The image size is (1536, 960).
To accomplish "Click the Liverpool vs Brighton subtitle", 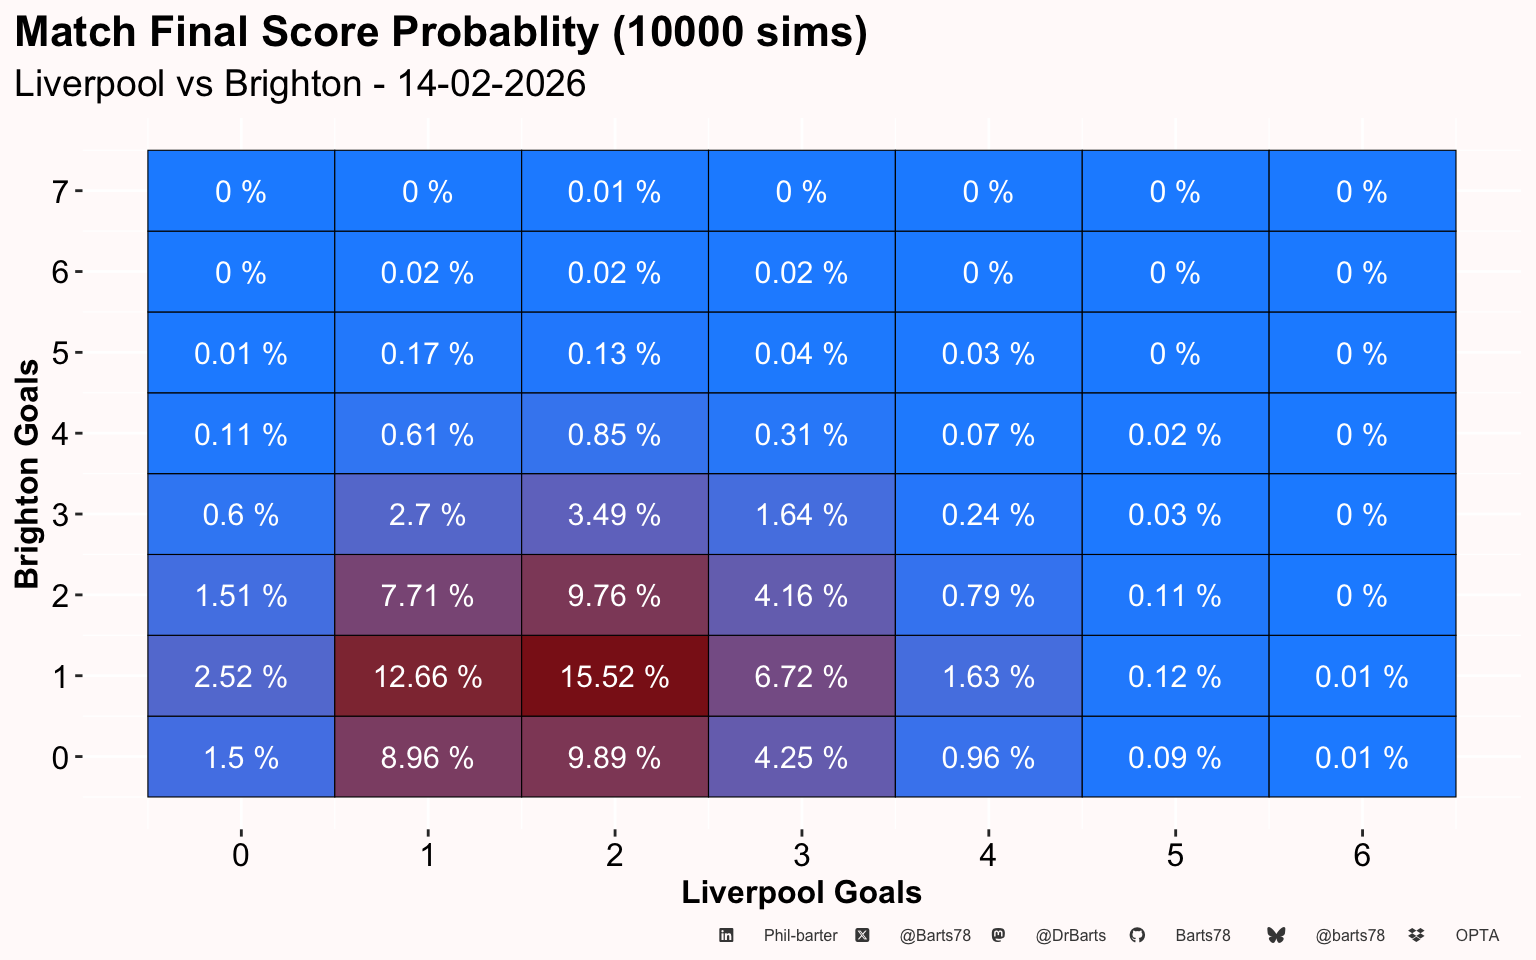I will (300, 83).
